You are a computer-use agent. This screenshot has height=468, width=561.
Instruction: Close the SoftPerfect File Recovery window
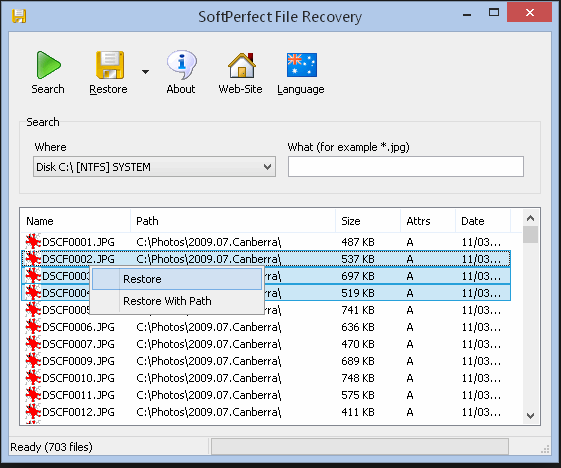530,13
